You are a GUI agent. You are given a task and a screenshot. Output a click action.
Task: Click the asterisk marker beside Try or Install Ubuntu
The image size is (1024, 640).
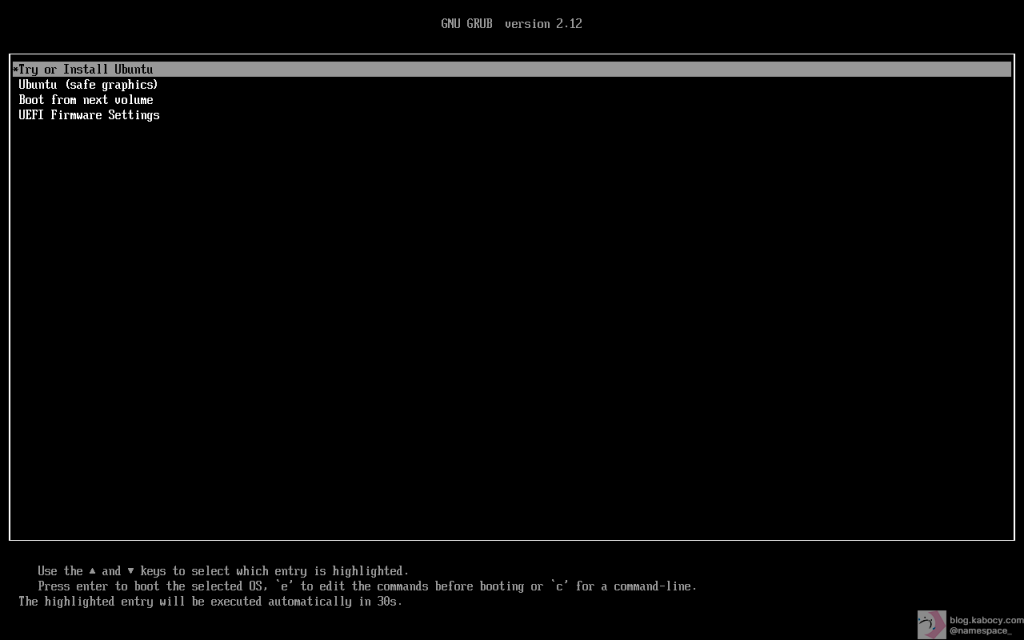[15, 69]
